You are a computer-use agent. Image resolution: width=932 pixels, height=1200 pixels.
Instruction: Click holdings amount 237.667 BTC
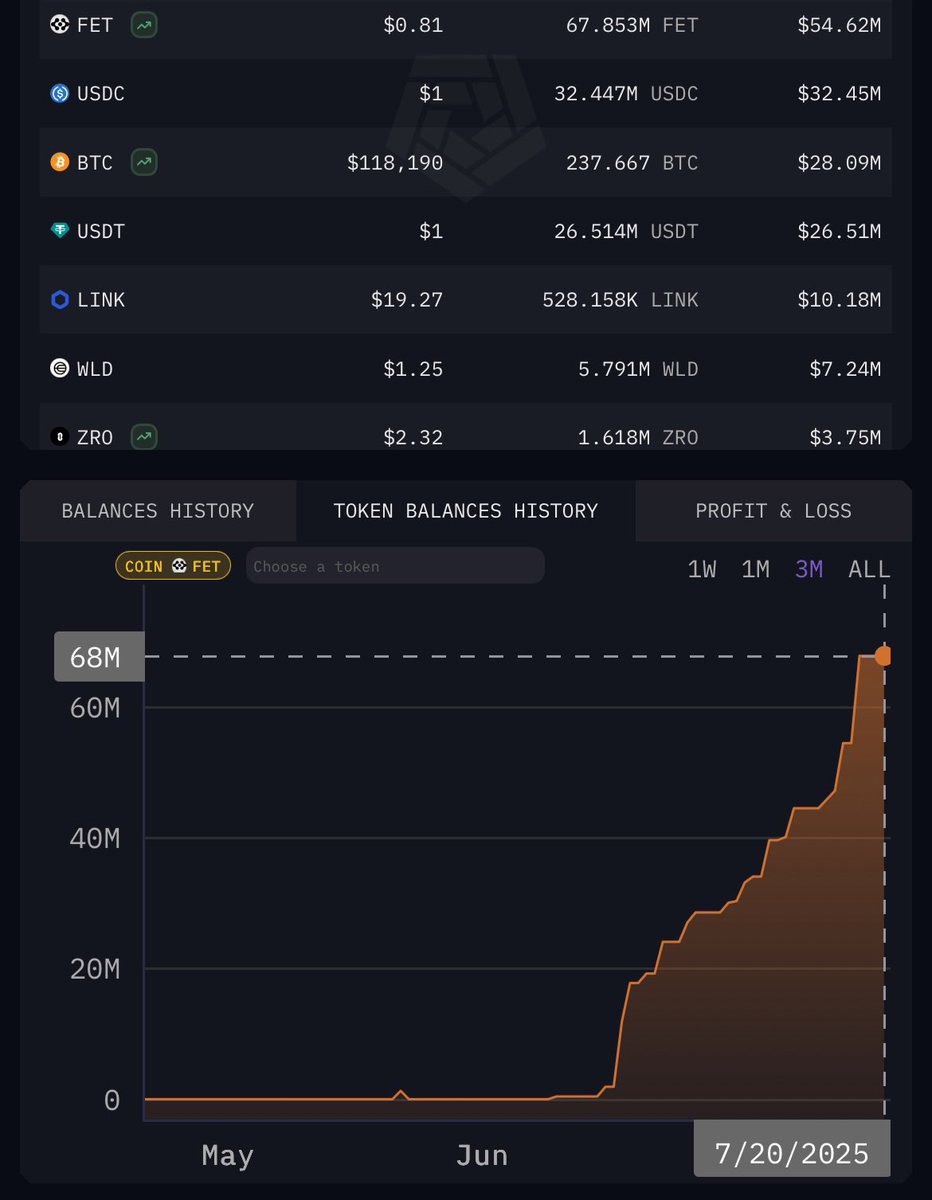click(632, 162)
